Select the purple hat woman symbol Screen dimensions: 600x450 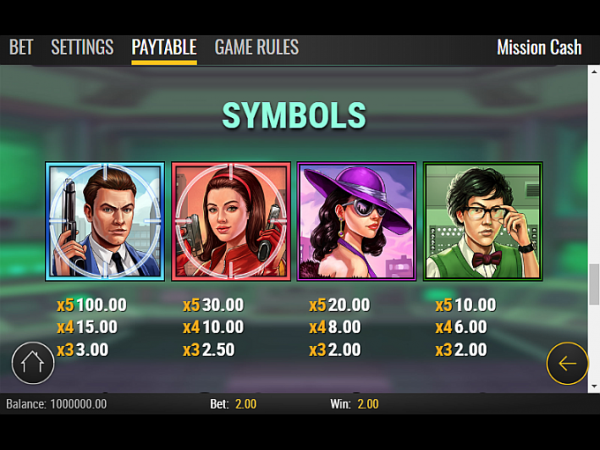coord(357,221)
